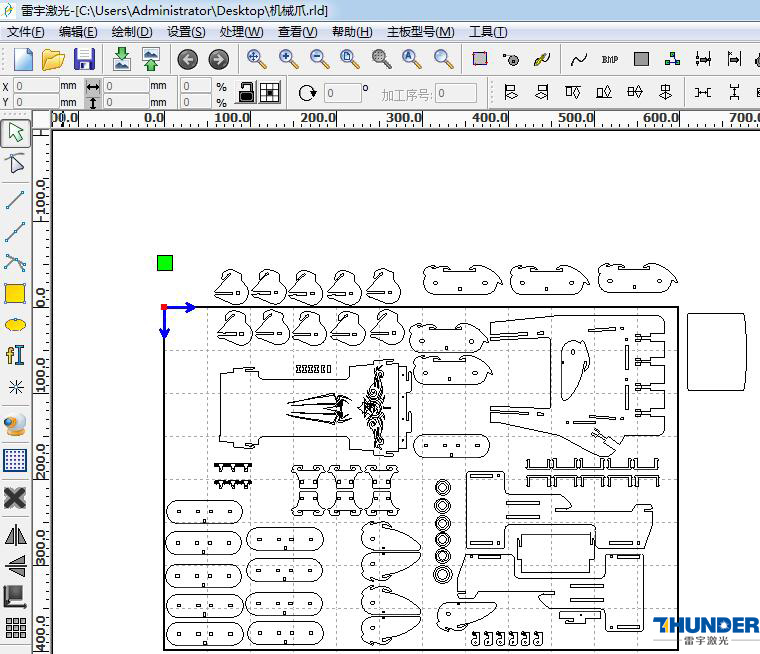Click the X position input field
The width and height of the screenshot is (760, 654).
tap(36, 86)
